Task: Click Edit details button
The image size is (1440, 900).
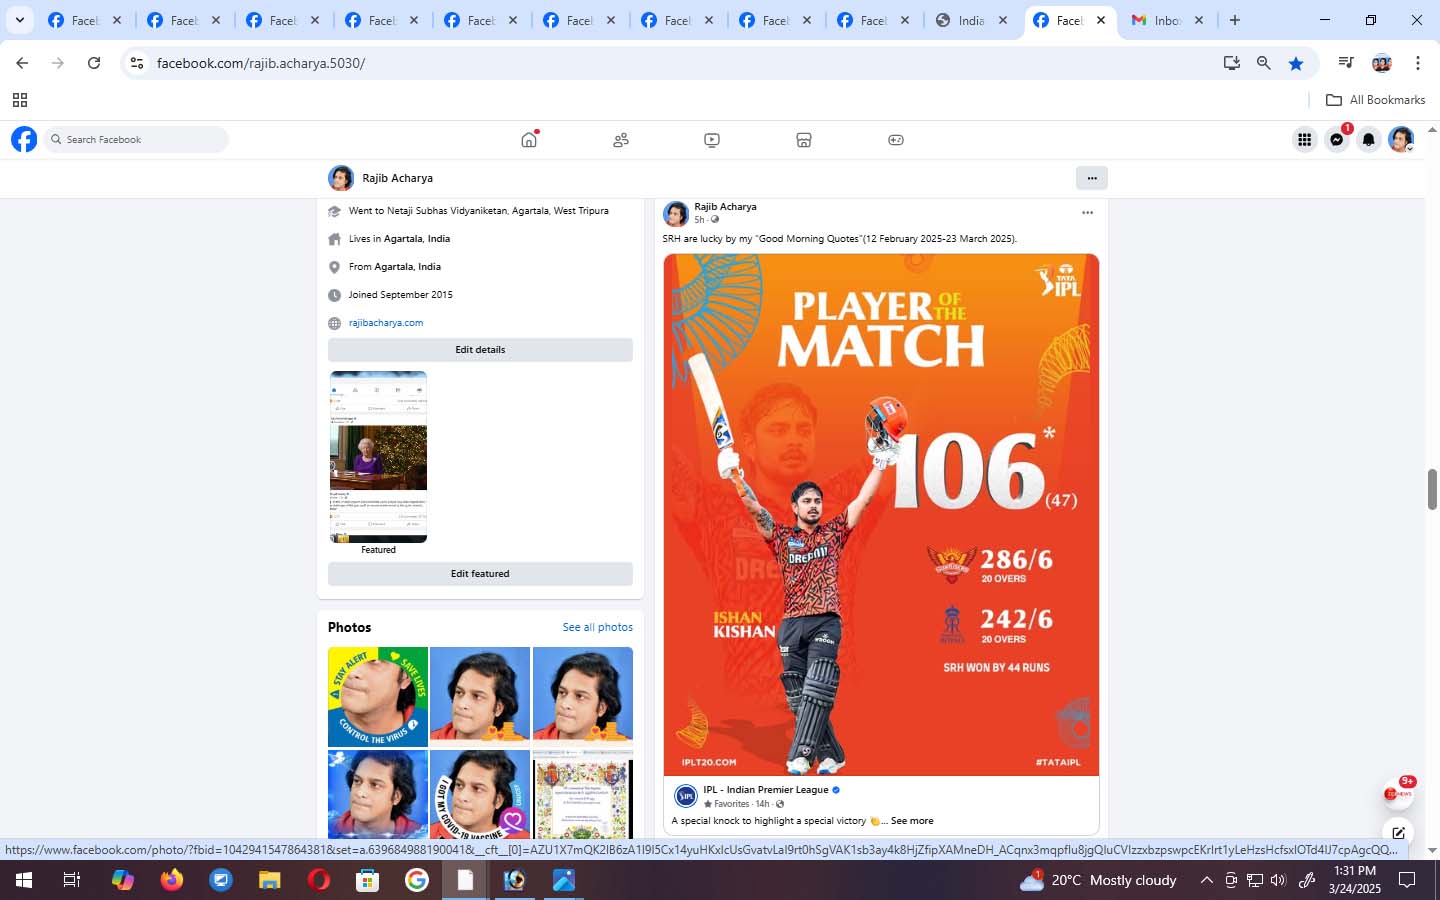Action: (x=480, y=350)
